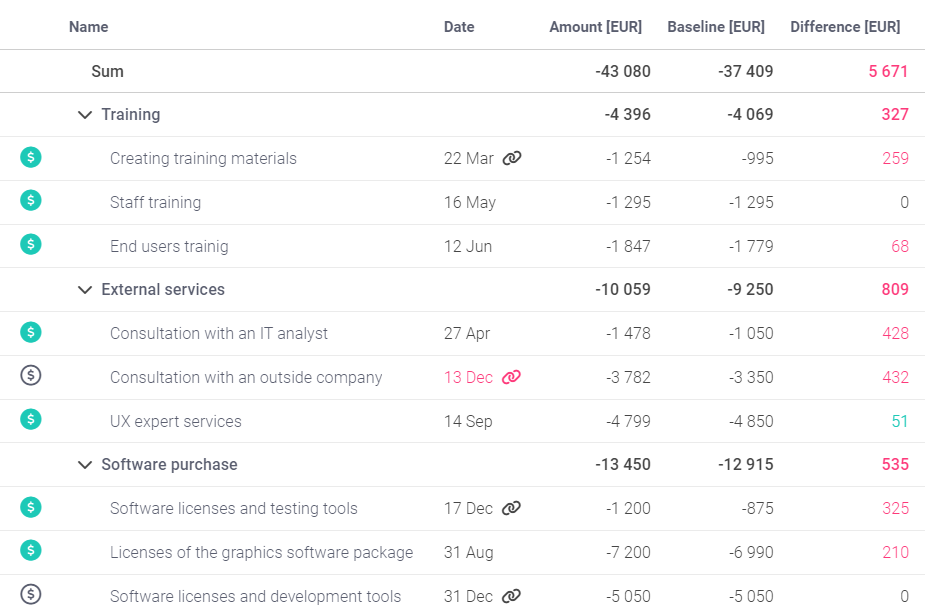925x615 pixels.
Task: Click the Name column header
Action: [x=88, y=27]
